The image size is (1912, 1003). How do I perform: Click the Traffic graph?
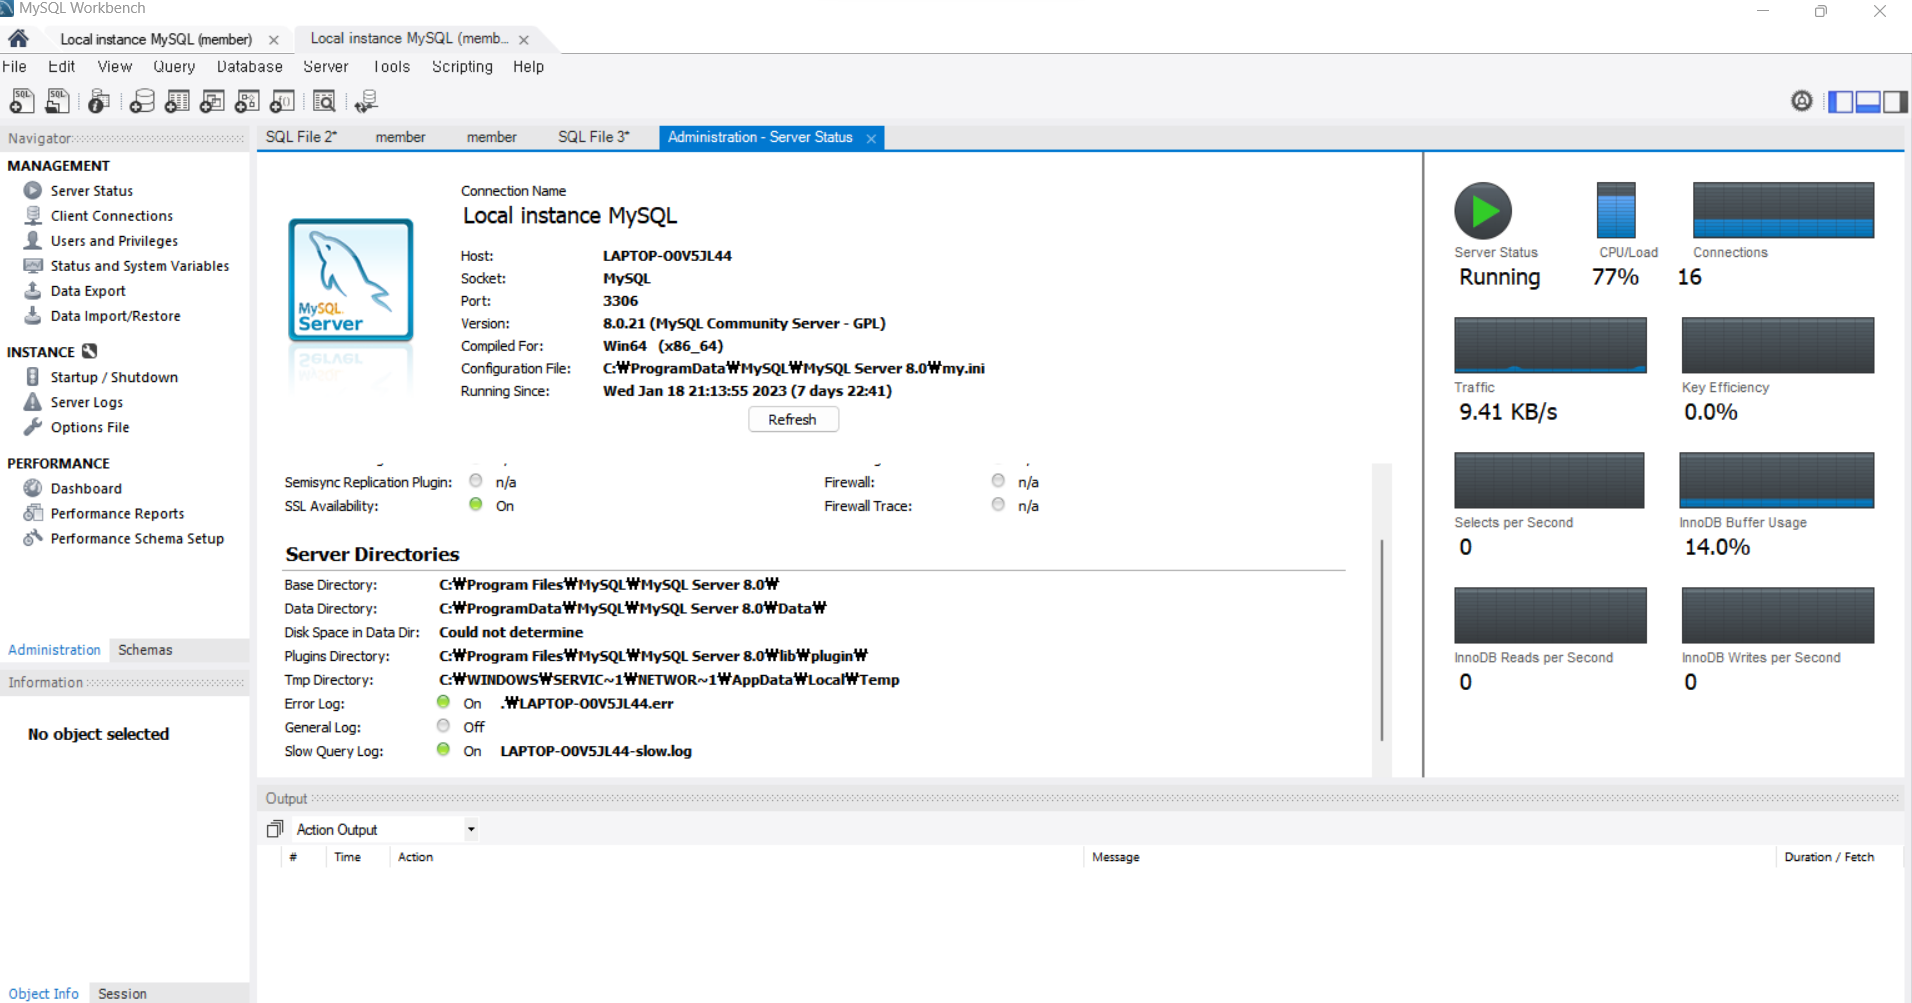pos(1550,345)
